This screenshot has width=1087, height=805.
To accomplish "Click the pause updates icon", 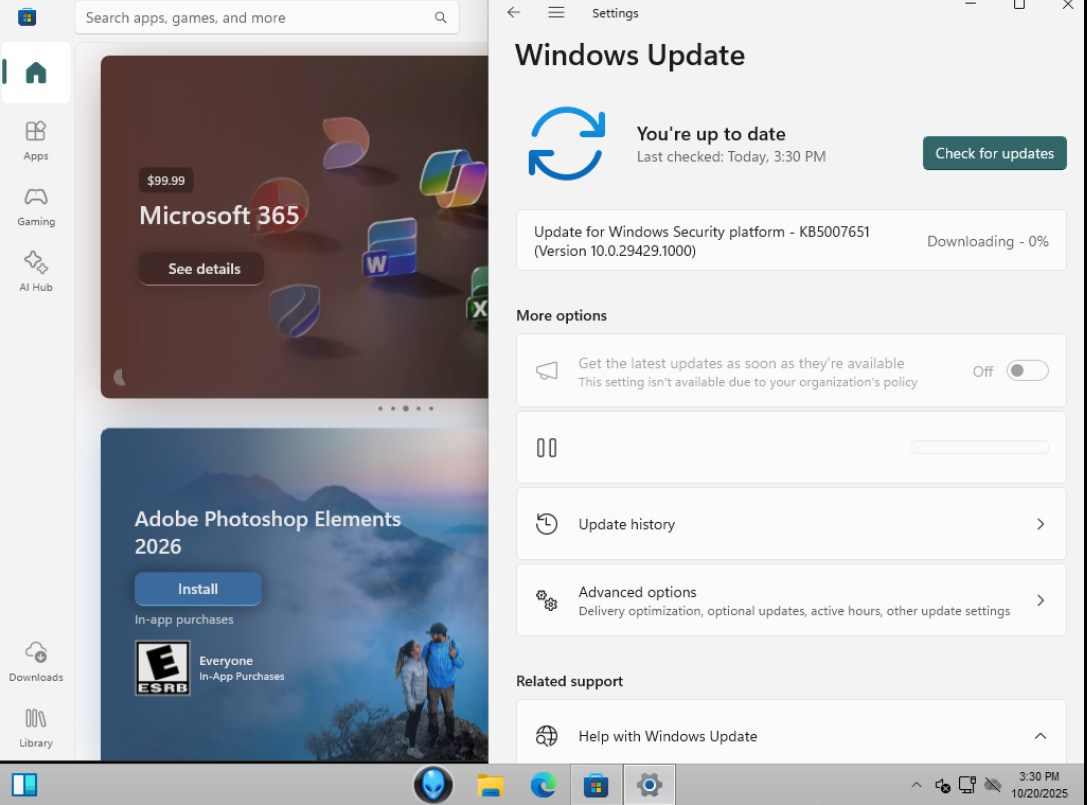I will pyautogui.click(x=546, y=448).
